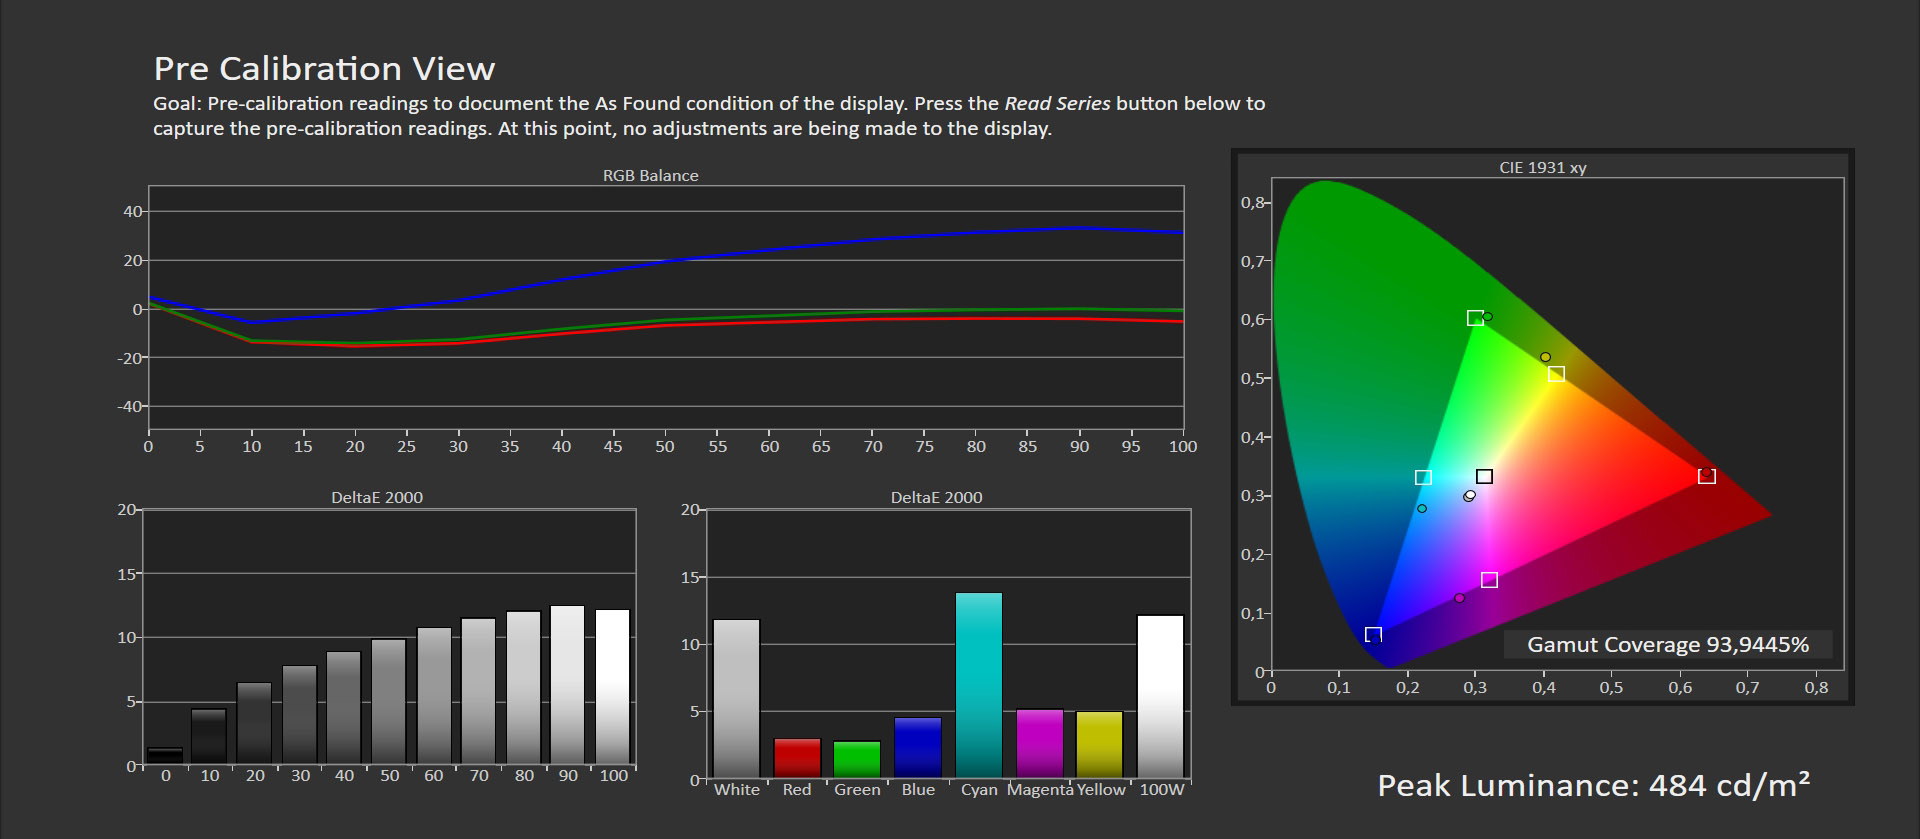Viewport: 1920px width, 839px height.
Task: Click the Green color DeltaE bar
Action: 857,759
